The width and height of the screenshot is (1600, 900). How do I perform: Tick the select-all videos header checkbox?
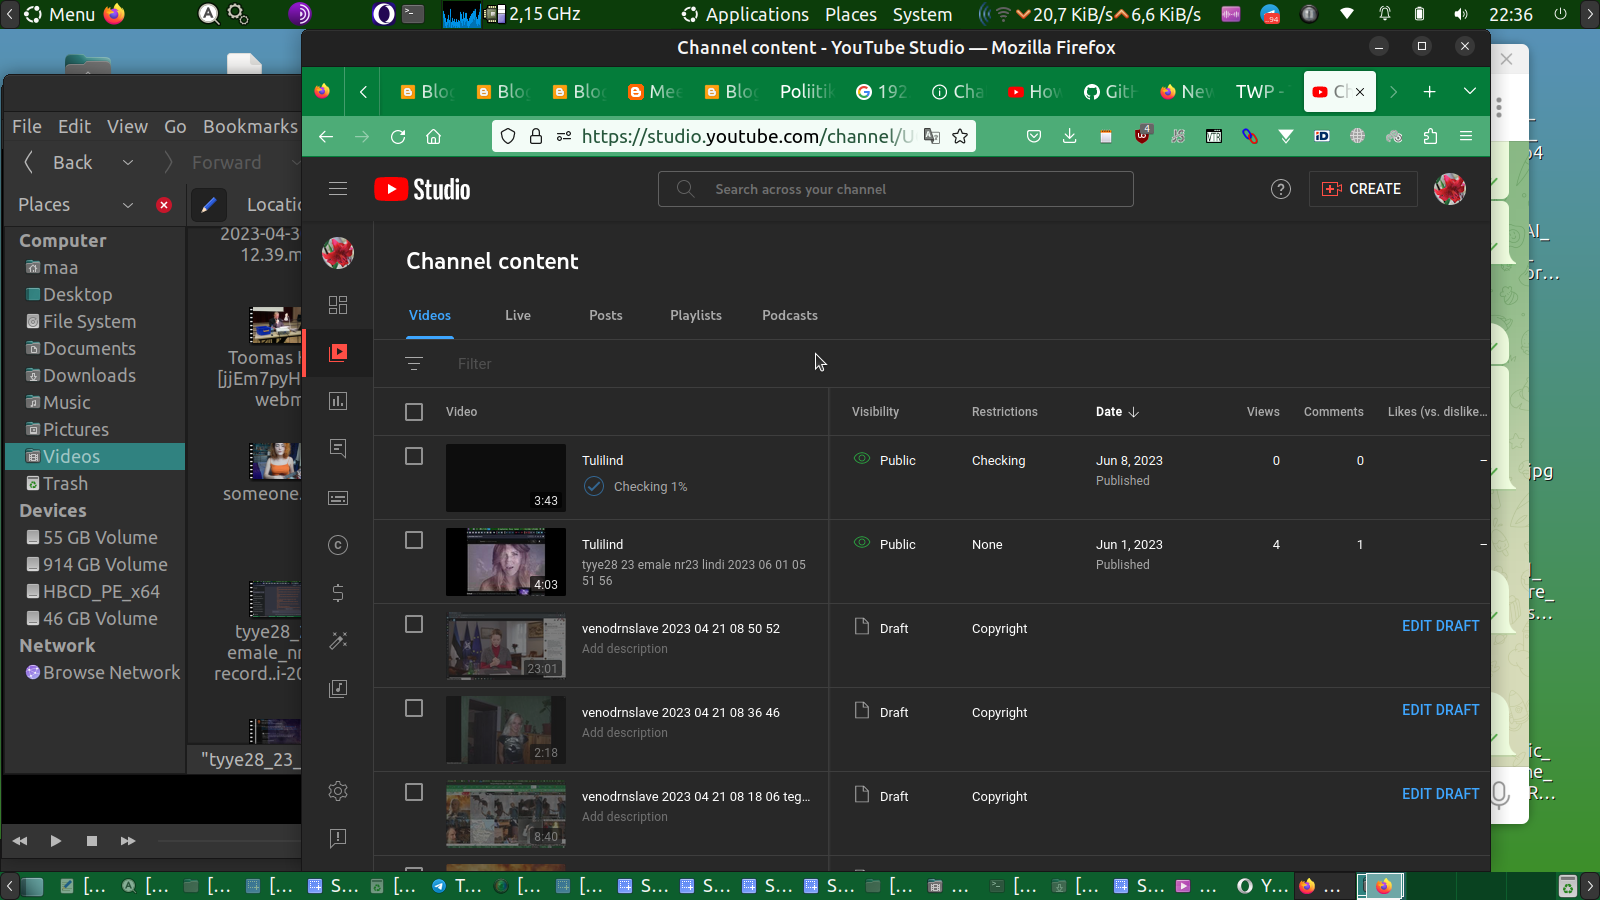tap(414, 412)
